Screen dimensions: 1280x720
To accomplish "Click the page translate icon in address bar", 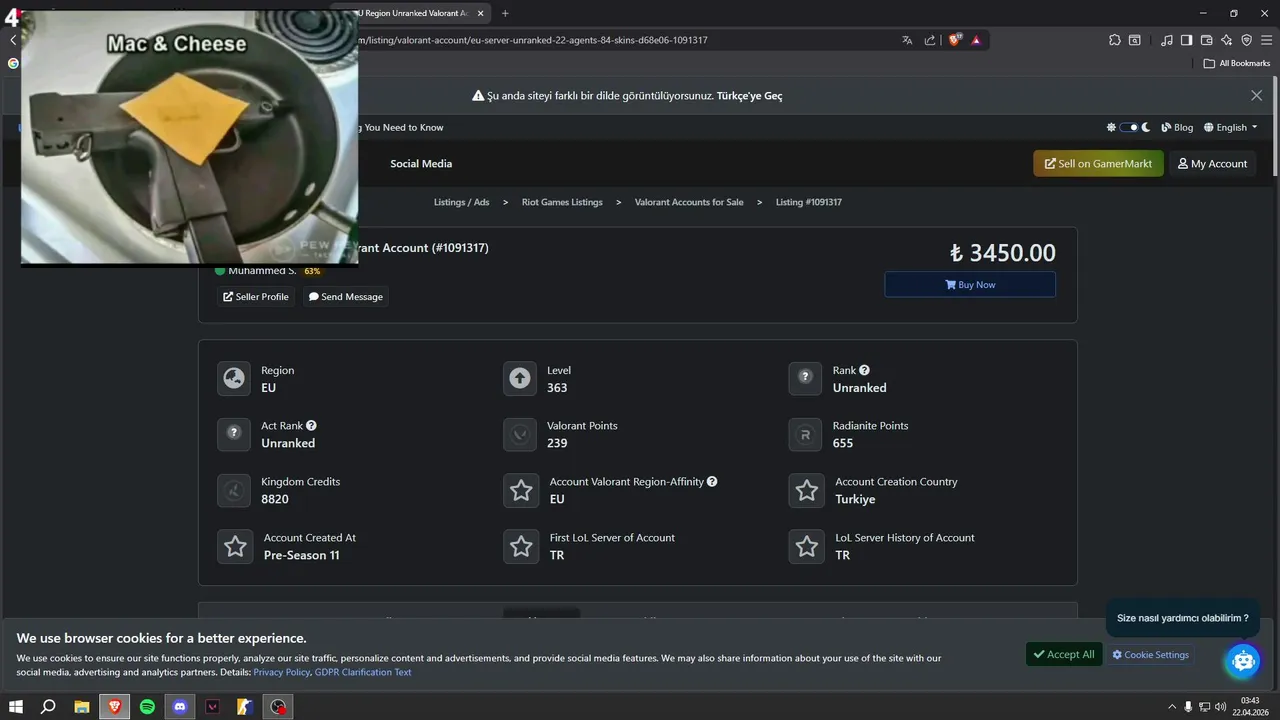I will (x=907, y=40).
